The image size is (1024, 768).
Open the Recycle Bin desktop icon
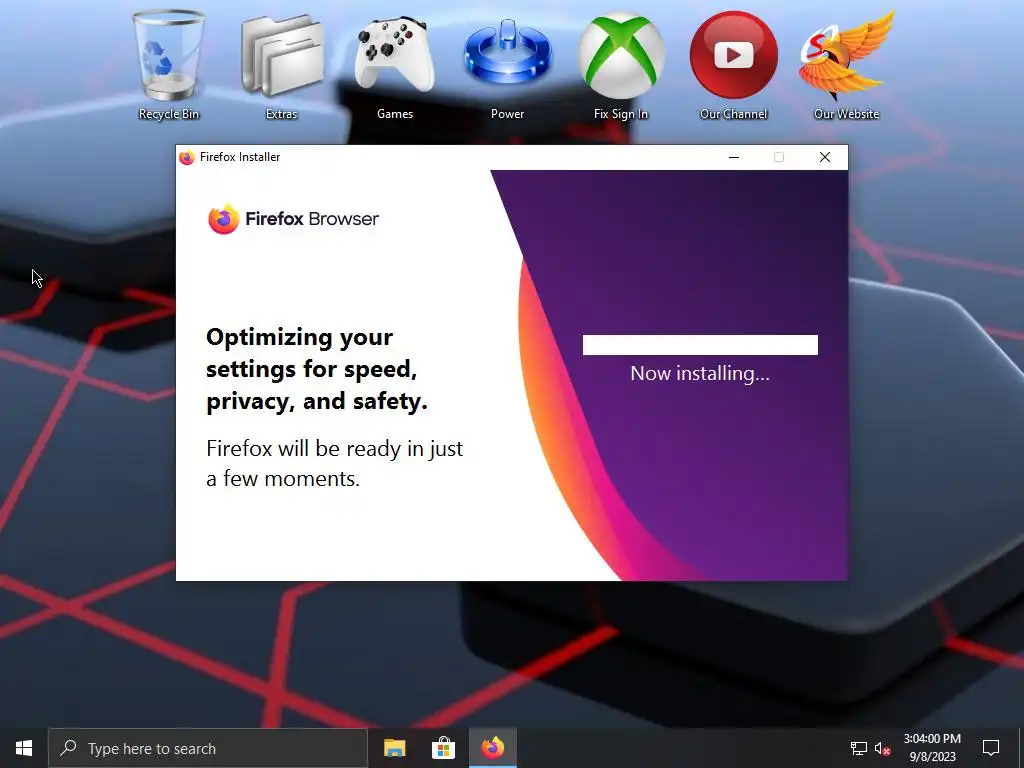click(x=168, y=65)
